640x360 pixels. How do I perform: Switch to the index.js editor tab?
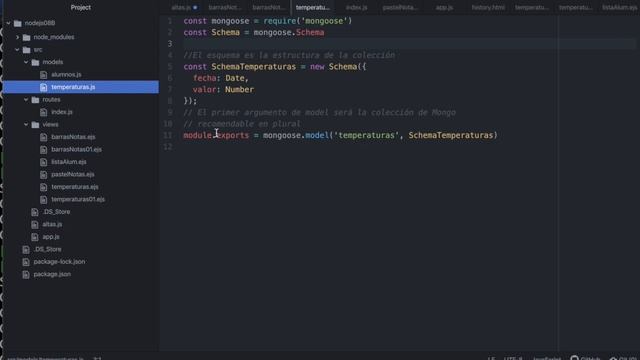[x=356, y=7]
